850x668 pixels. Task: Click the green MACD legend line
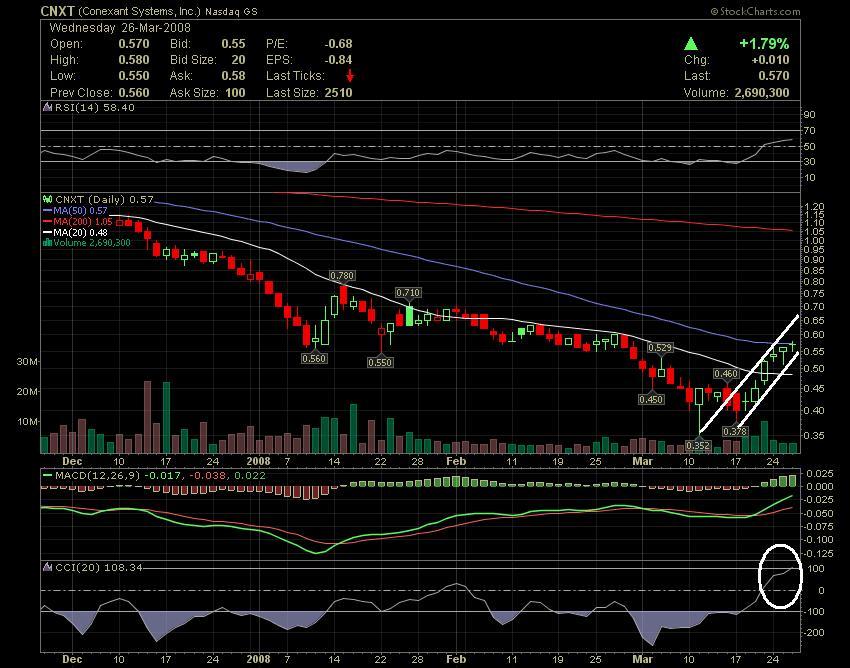point(48,476)
